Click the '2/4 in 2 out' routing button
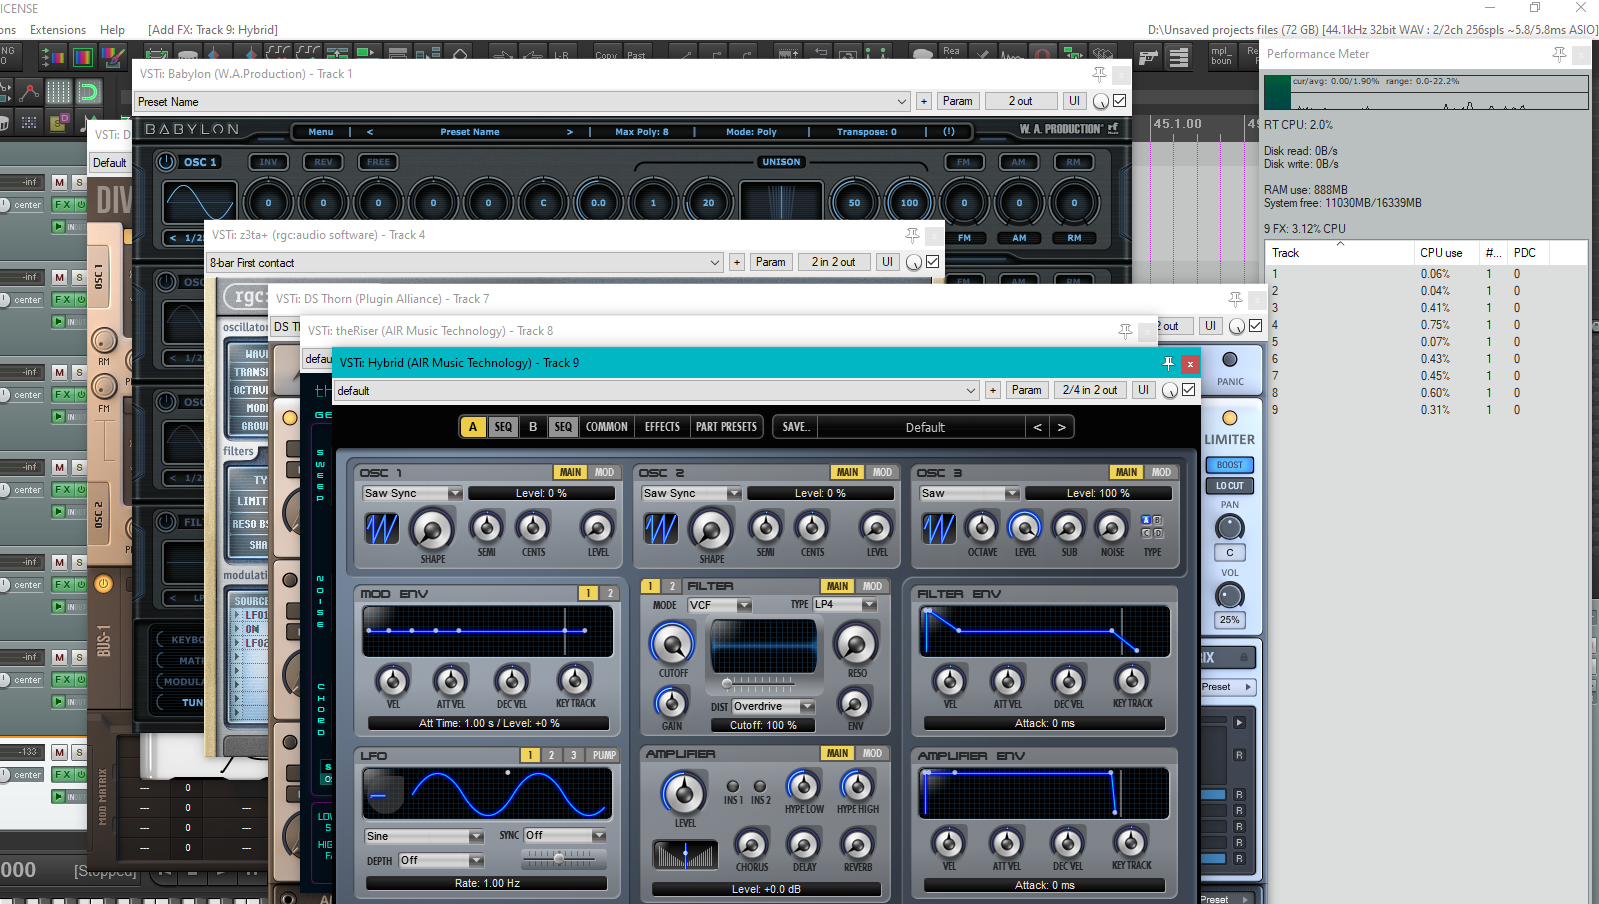The height and width of the screenshot is (904, 1599). [x=1090, y=390]
